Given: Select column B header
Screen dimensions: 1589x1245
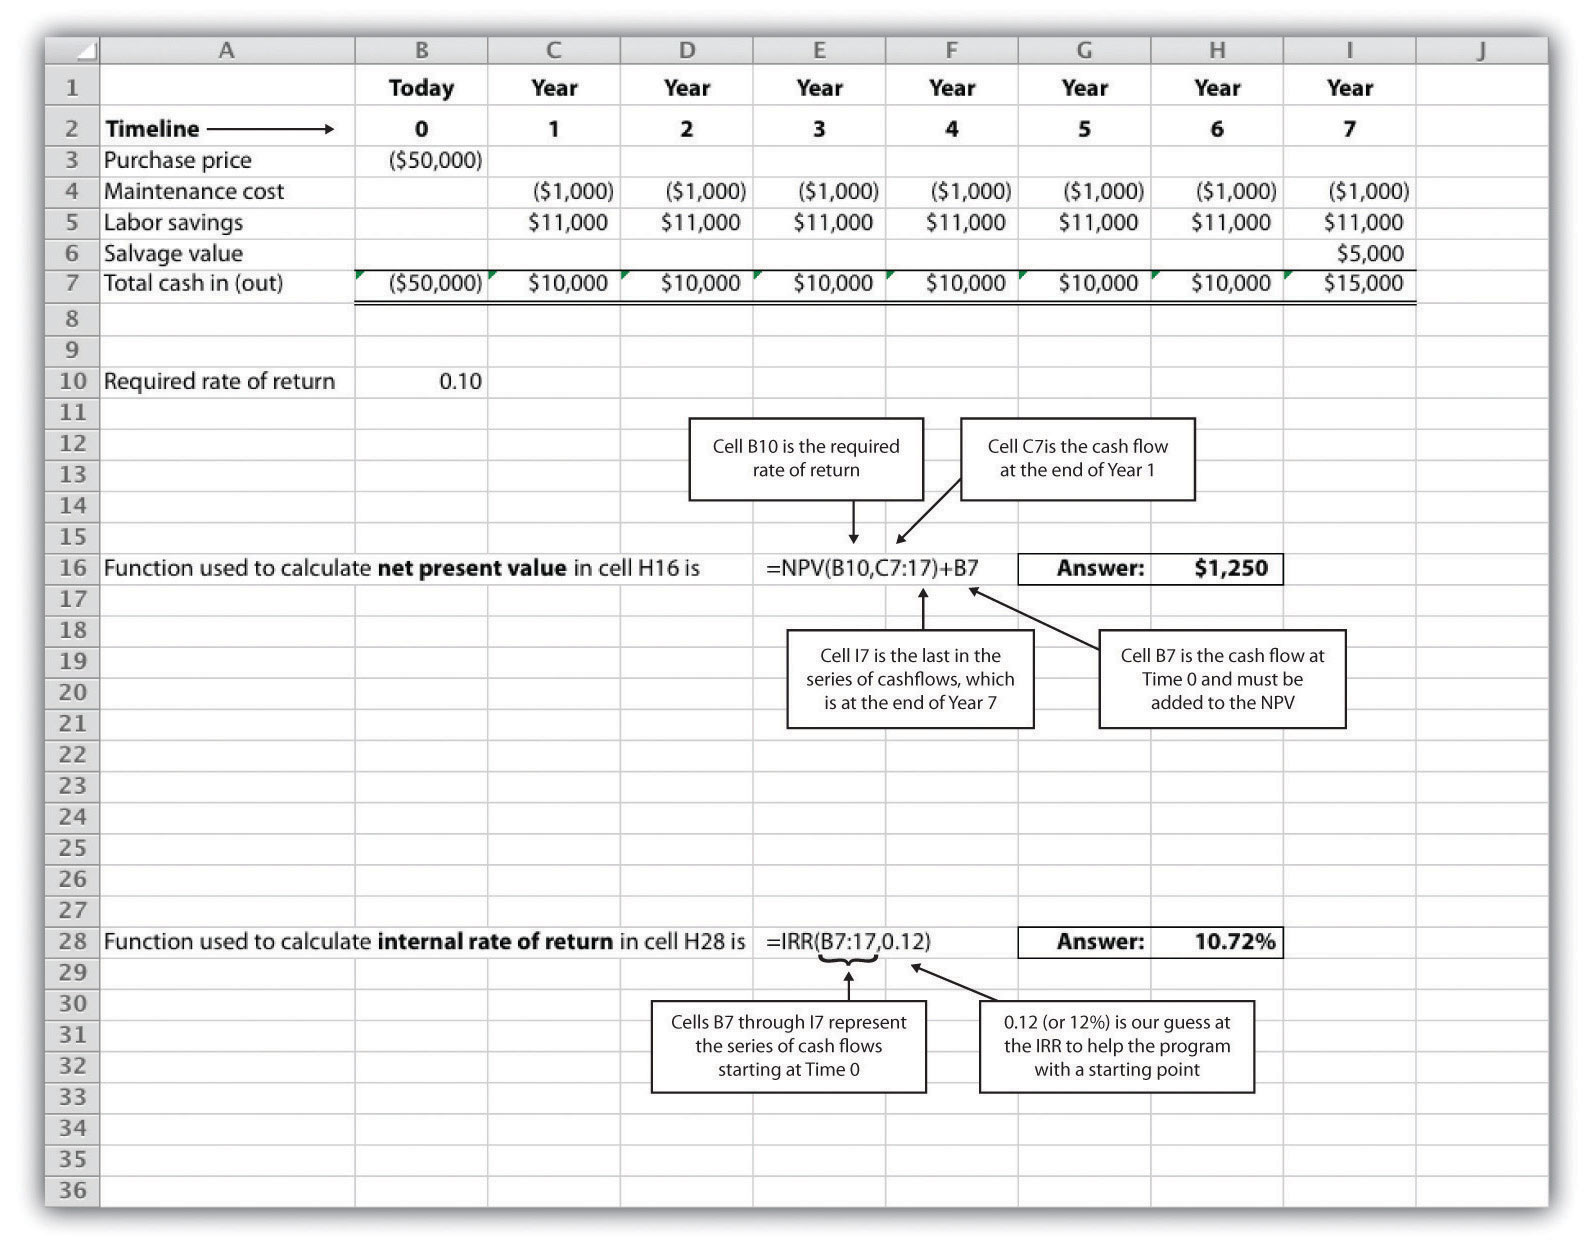Looking at the screenshot, I should 421,51.
